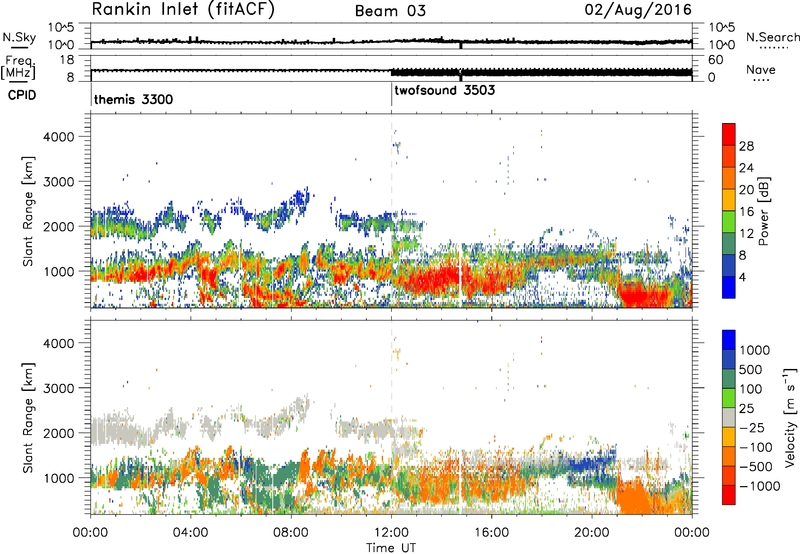The image size is (800, 554).
Task: Click the 'Slant Range [km]' label of power panel
Action: point(29,211)
